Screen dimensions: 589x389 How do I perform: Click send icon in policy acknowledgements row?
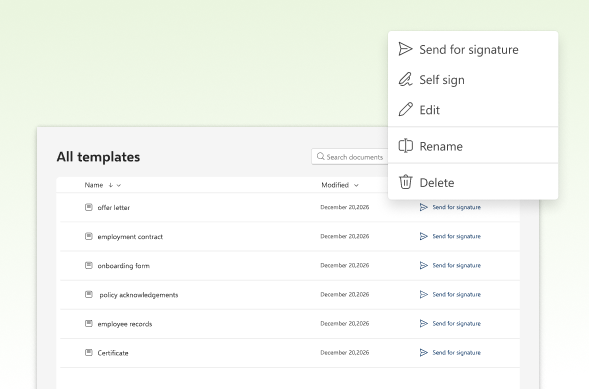coord(424,294)
